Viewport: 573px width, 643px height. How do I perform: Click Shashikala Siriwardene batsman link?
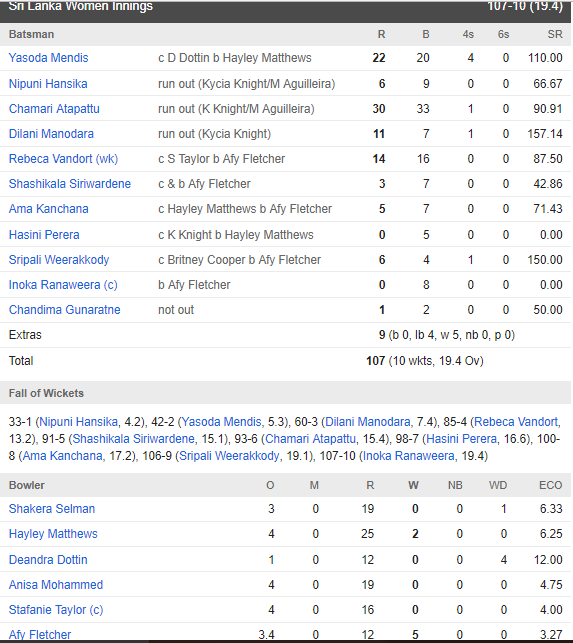point(70,184)
